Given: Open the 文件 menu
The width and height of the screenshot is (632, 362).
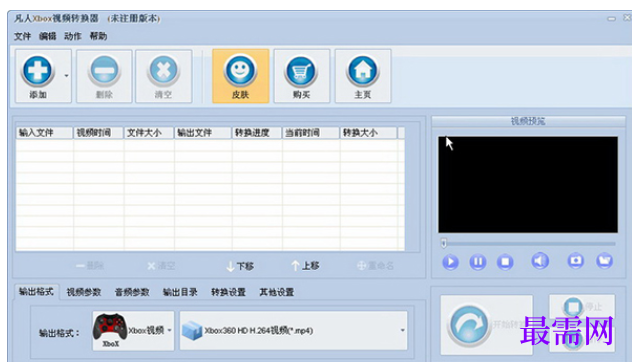Looking at the screenshot, I should (23, 36).
